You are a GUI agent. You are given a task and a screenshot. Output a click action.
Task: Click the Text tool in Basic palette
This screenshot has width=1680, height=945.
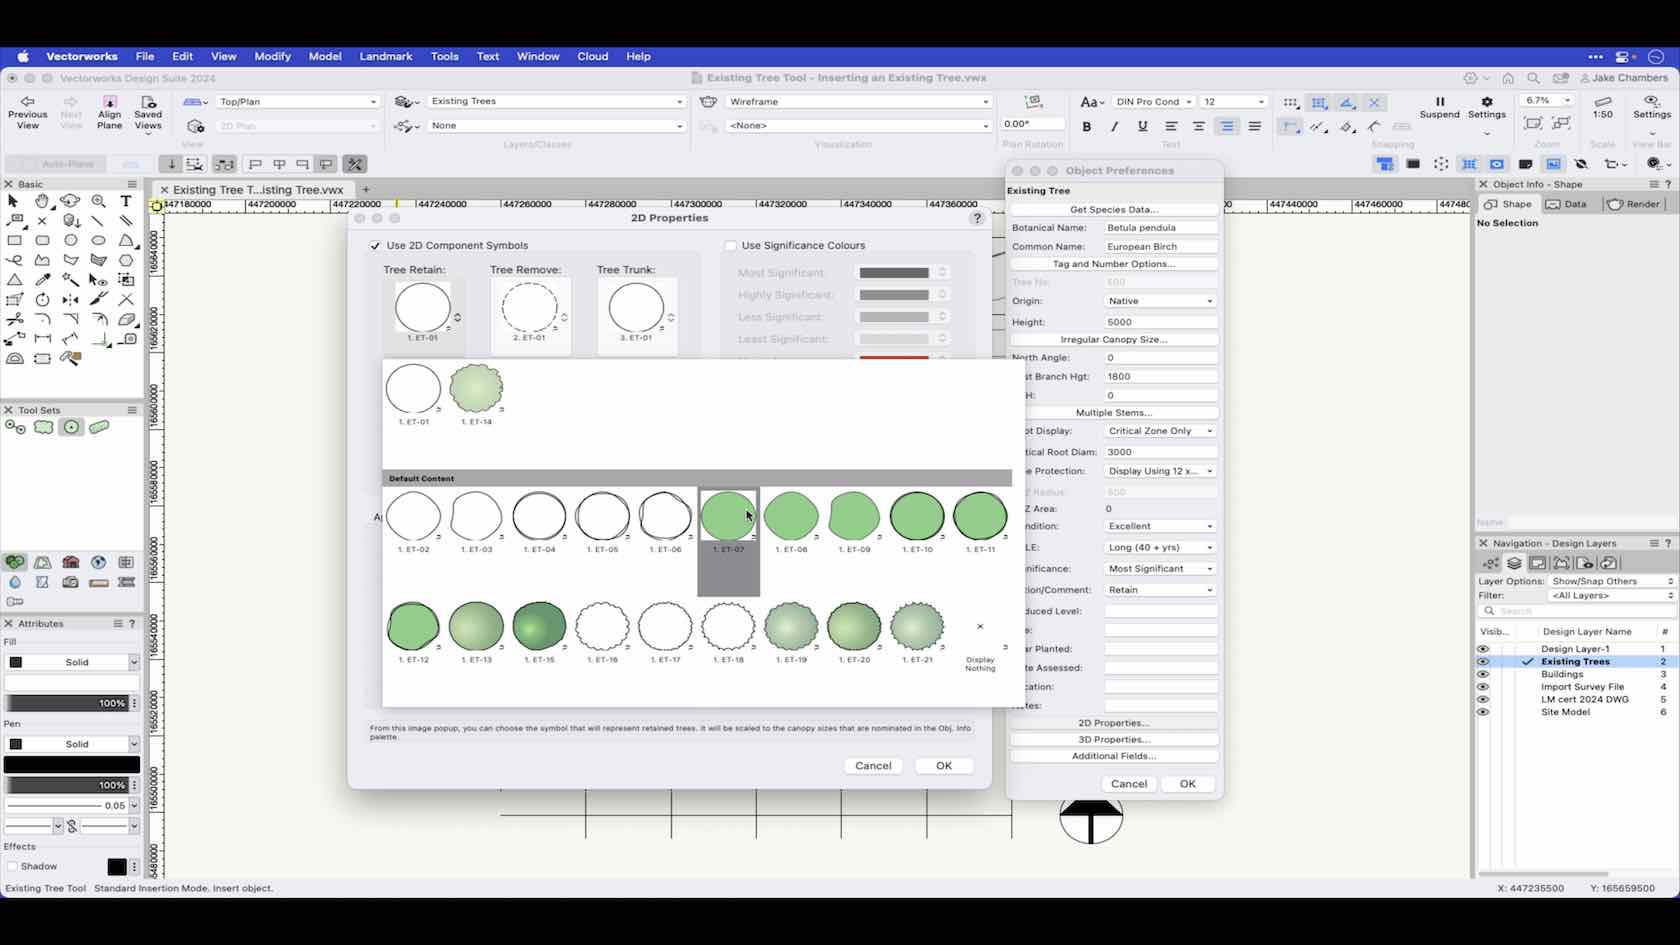click(126, 201)
